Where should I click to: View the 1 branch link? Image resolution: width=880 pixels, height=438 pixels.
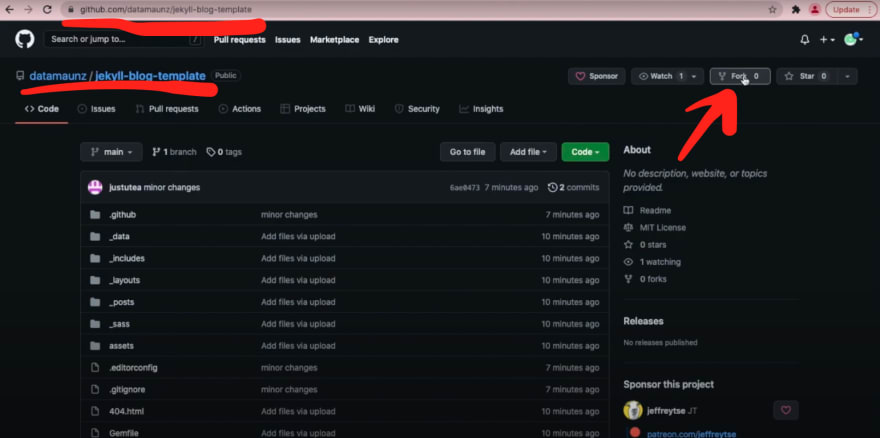click(x=175, y=152)
